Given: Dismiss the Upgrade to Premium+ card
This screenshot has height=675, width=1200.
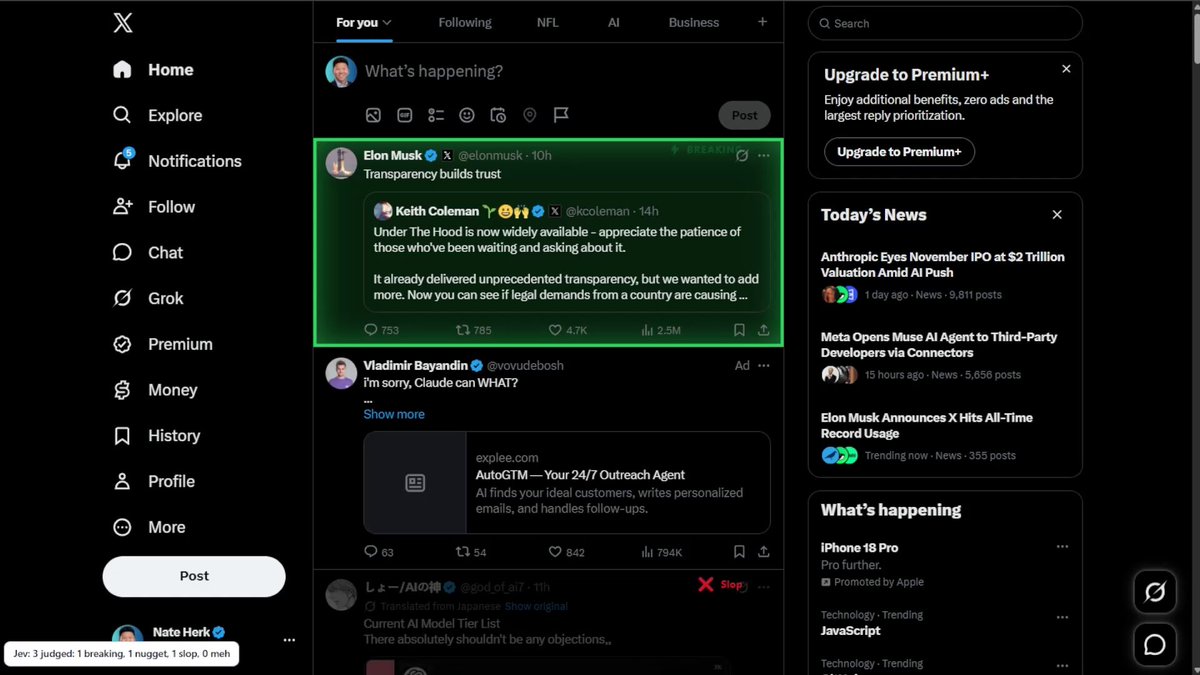Looking at the screenshot, I should 1066,69.
